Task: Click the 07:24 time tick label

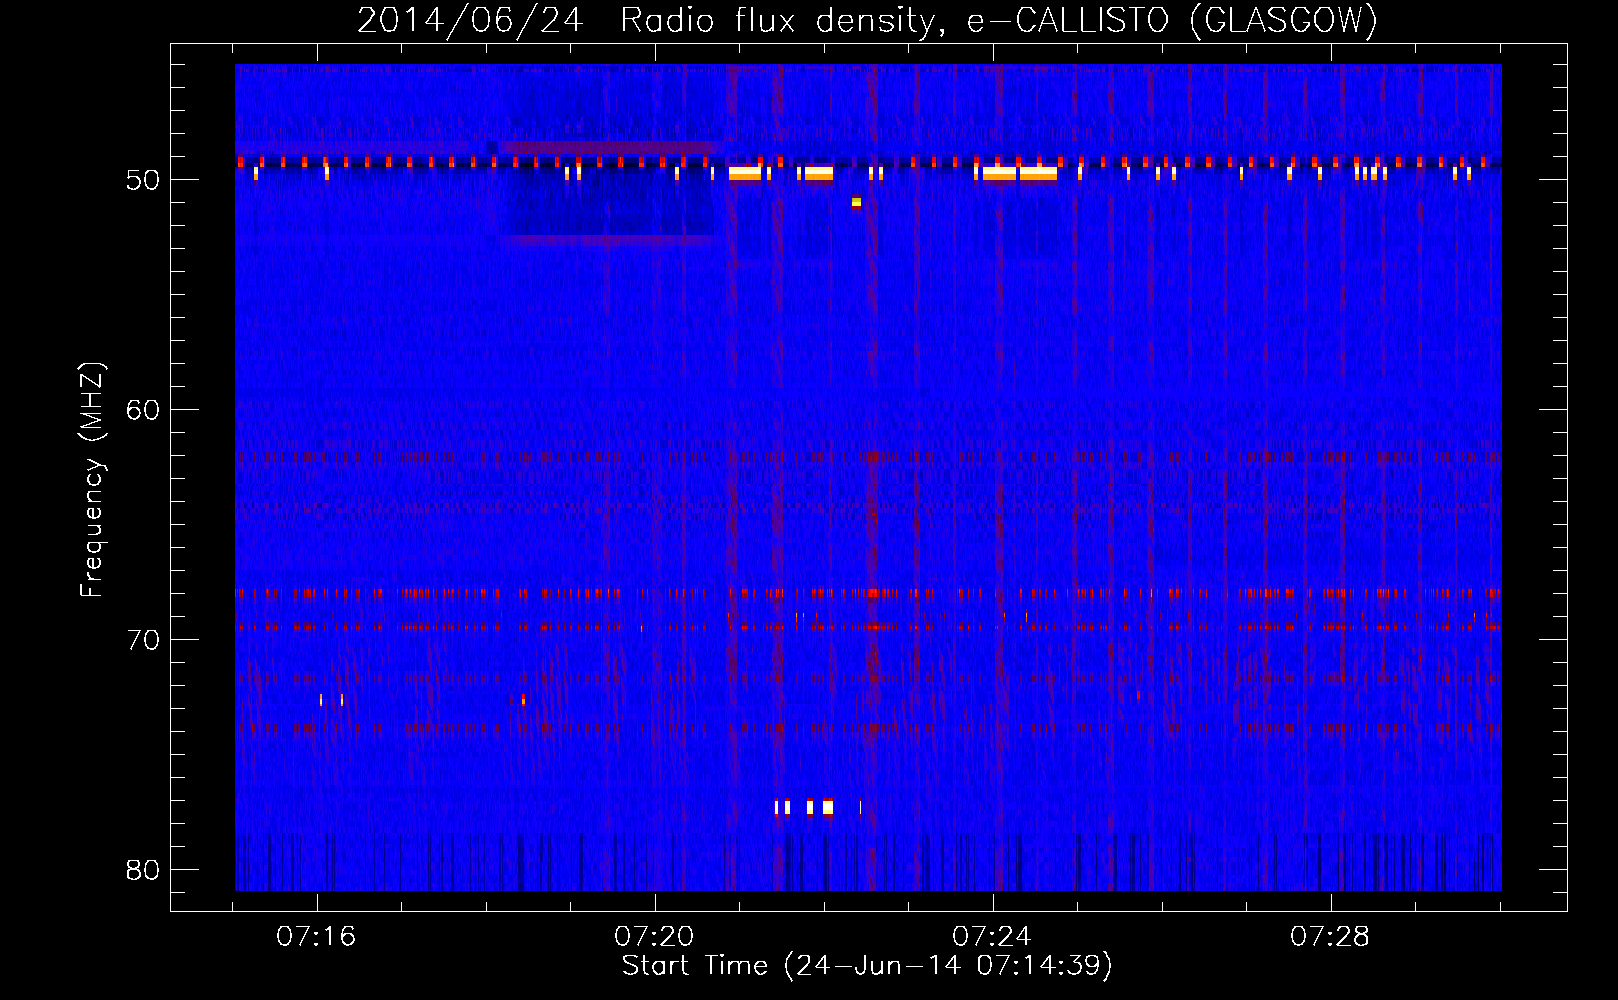Action: (x=992, y=937)
